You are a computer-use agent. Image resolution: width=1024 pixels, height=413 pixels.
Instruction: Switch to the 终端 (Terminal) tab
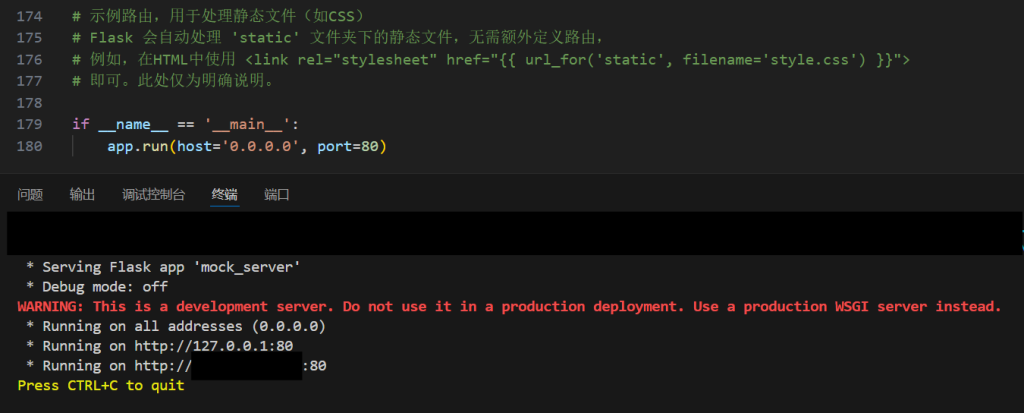[x=225, y=195]
